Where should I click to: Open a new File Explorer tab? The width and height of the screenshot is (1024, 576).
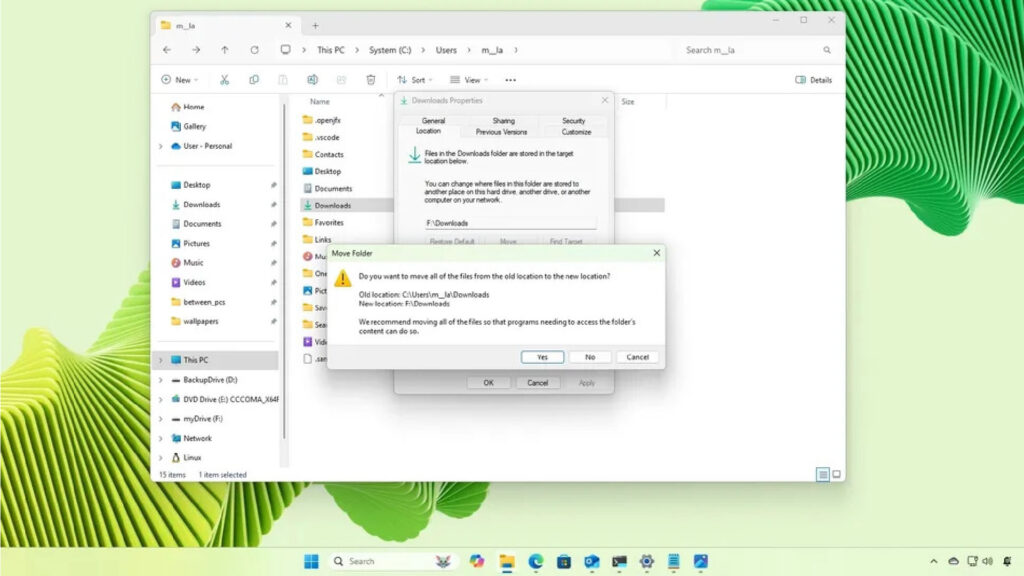tap(315, 25)
